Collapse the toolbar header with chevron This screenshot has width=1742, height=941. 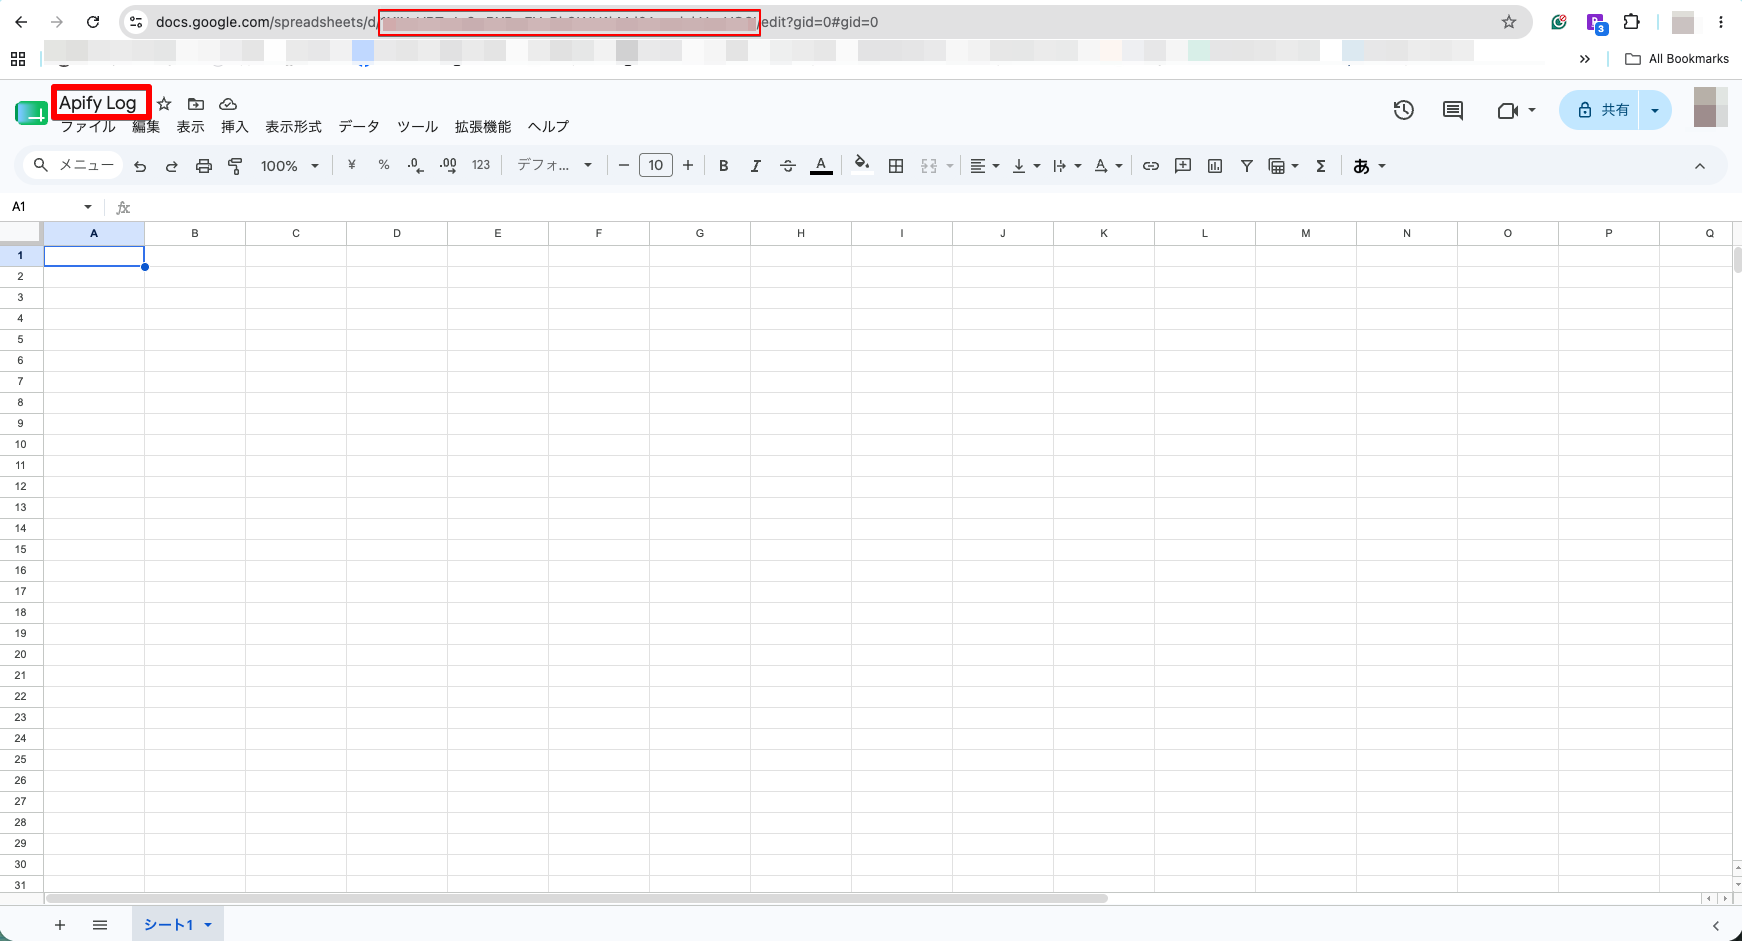point(1700,166)
